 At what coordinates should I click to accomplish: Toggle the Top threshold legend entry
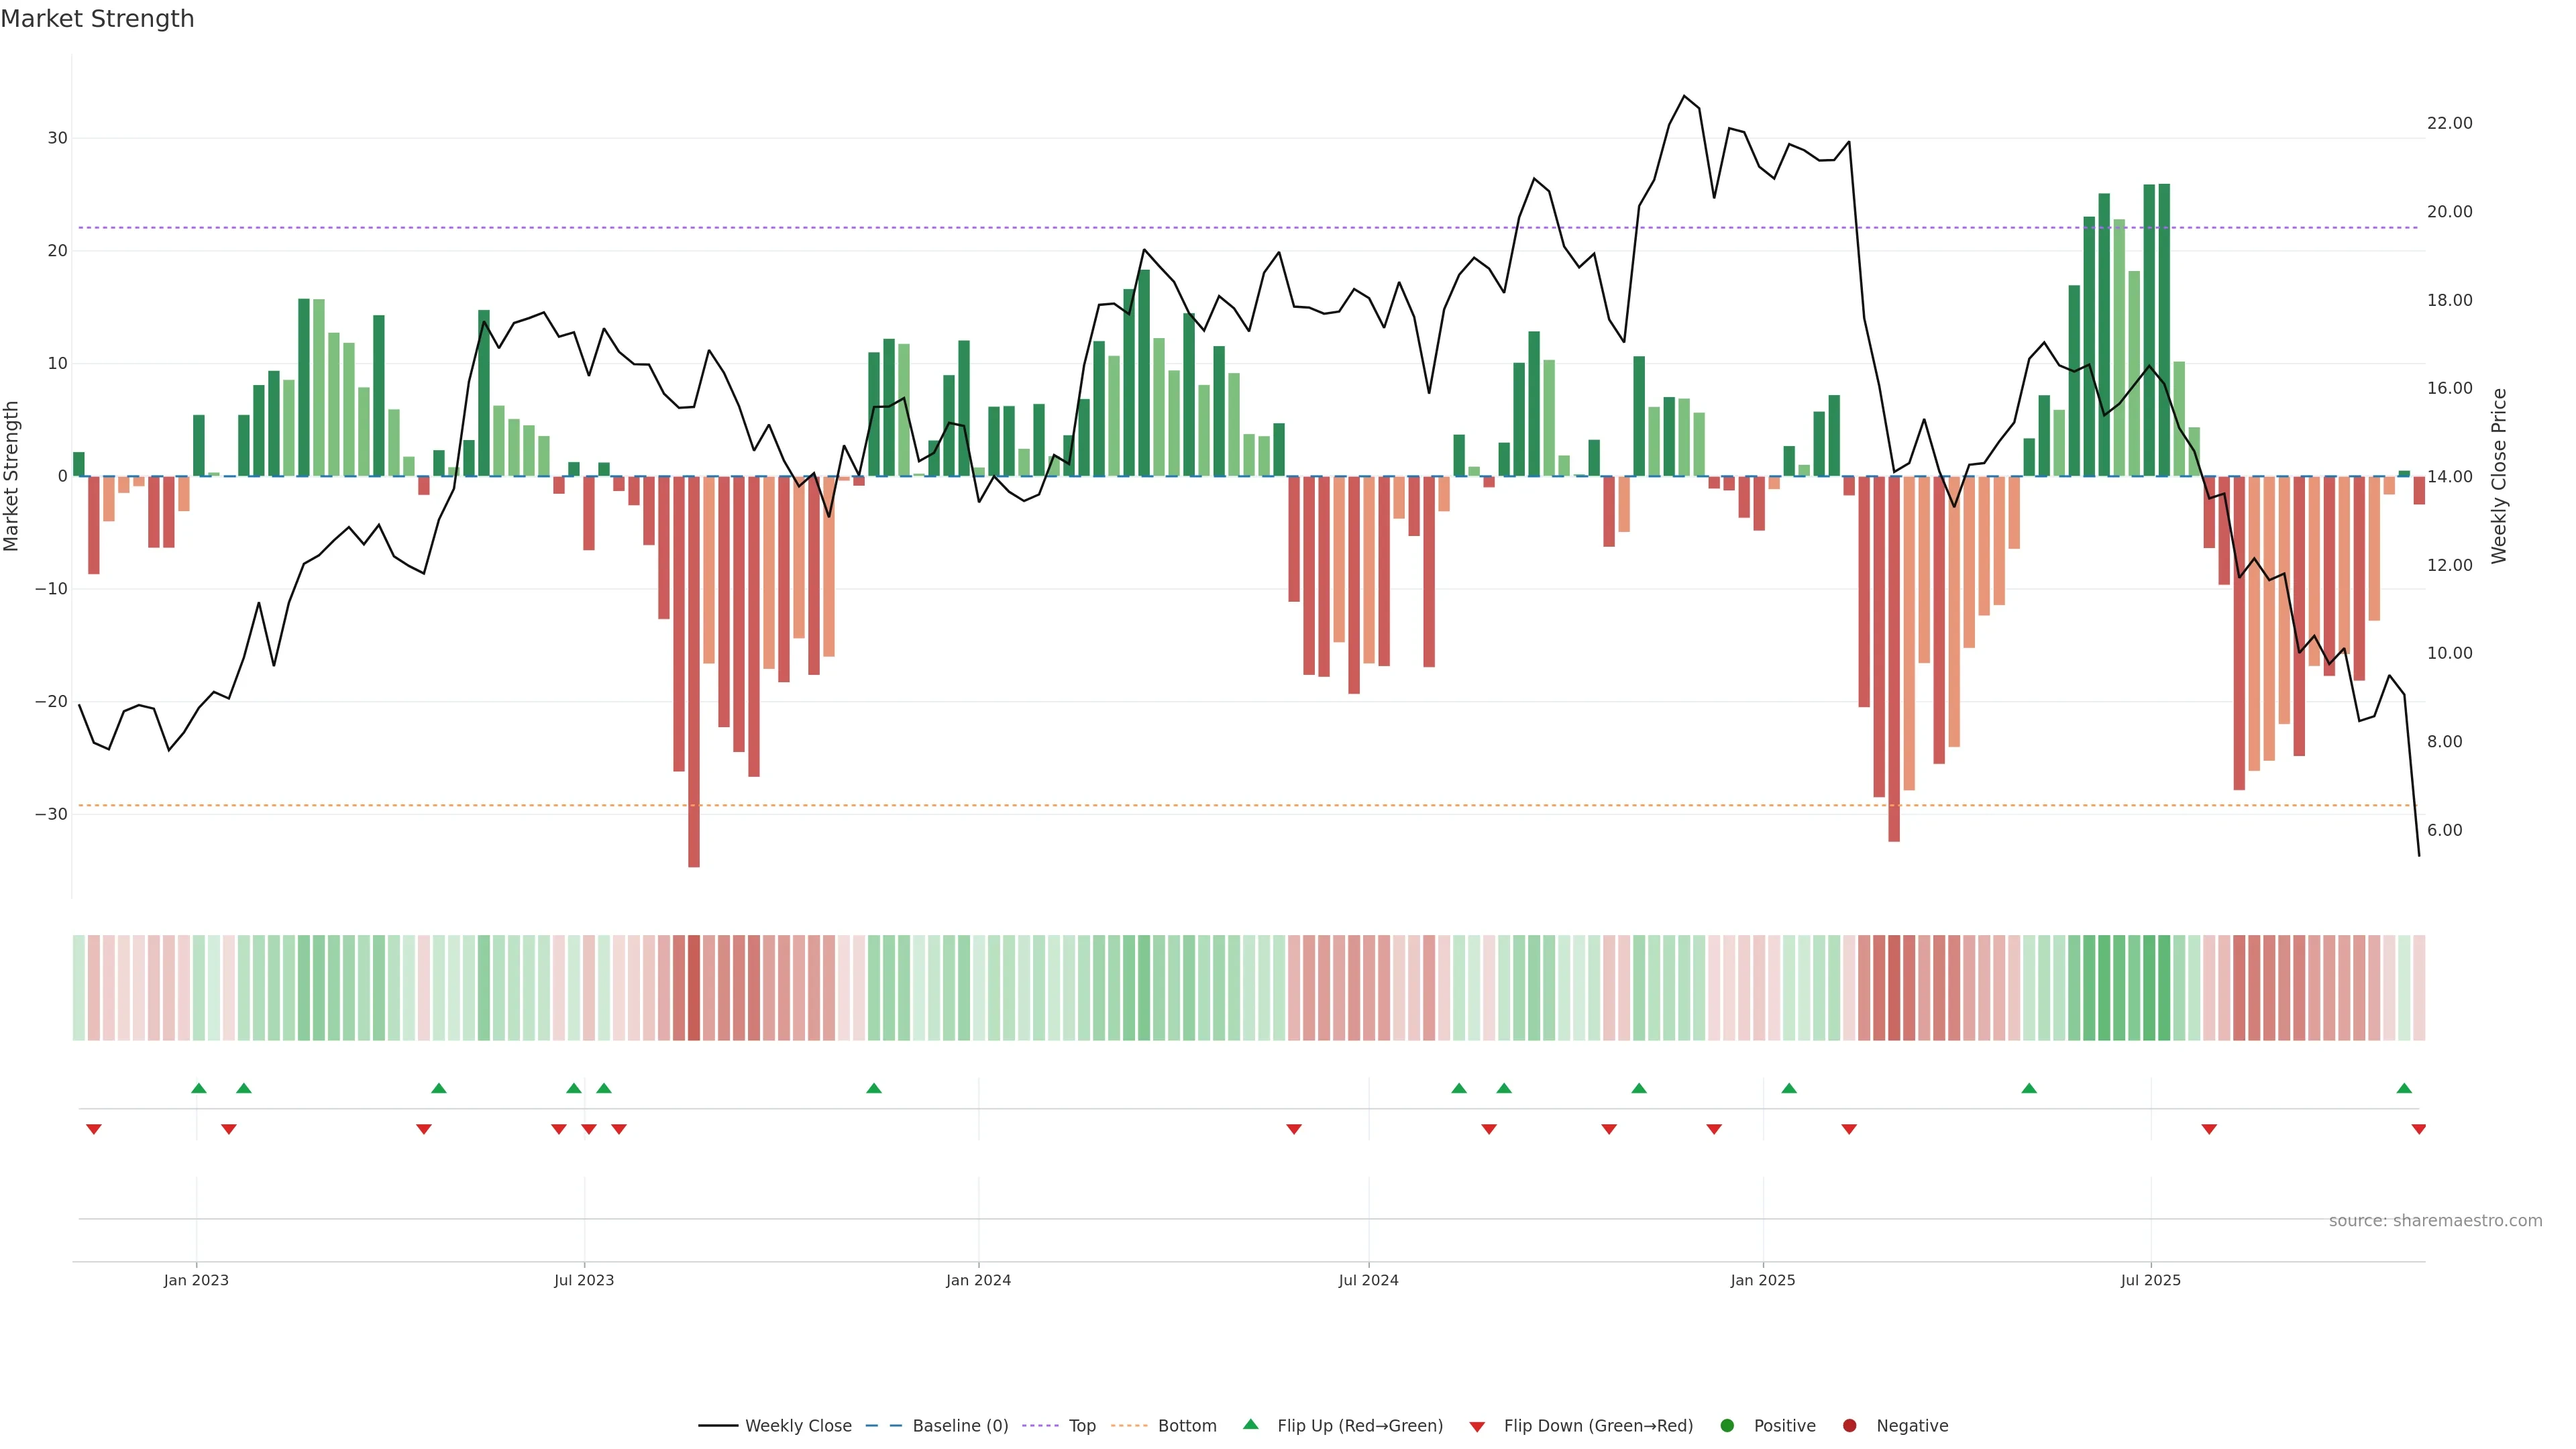1082,1425
